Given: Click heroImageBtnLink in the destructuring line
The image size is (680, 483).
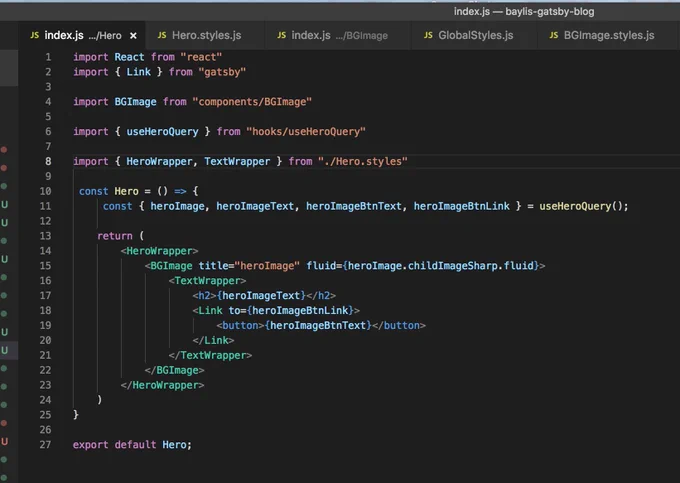Looking at the screenshot, I should point(461,206).
